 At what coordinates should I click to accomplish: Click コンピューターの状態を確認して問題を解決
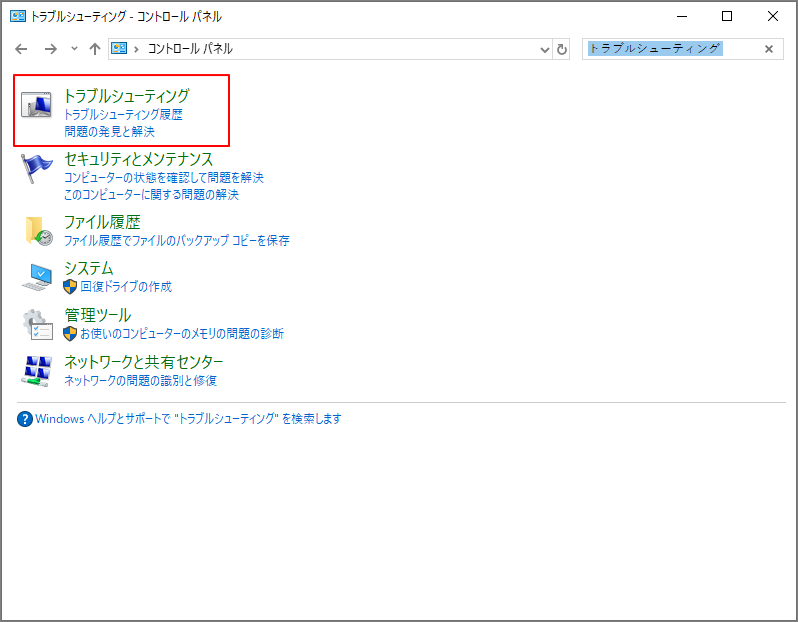click(164, 178)
